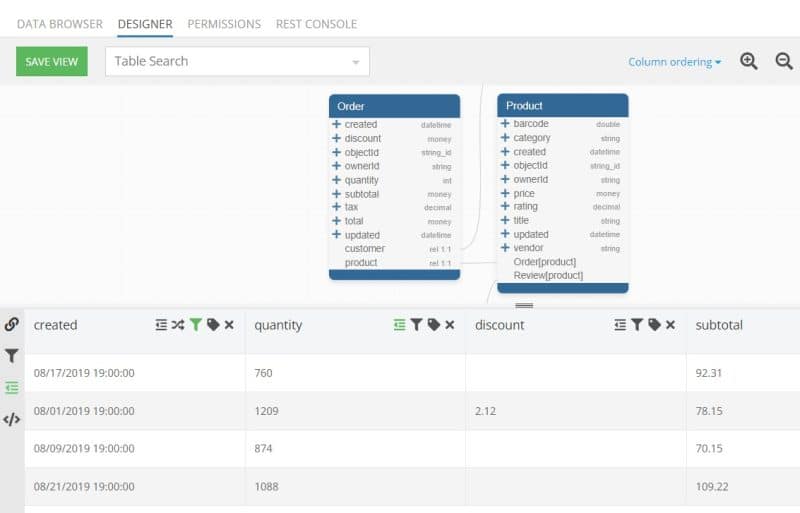The width and height of the screenshot is (800, 513).
Task: Remove the discount column with X icon
Action: (670, 325)
